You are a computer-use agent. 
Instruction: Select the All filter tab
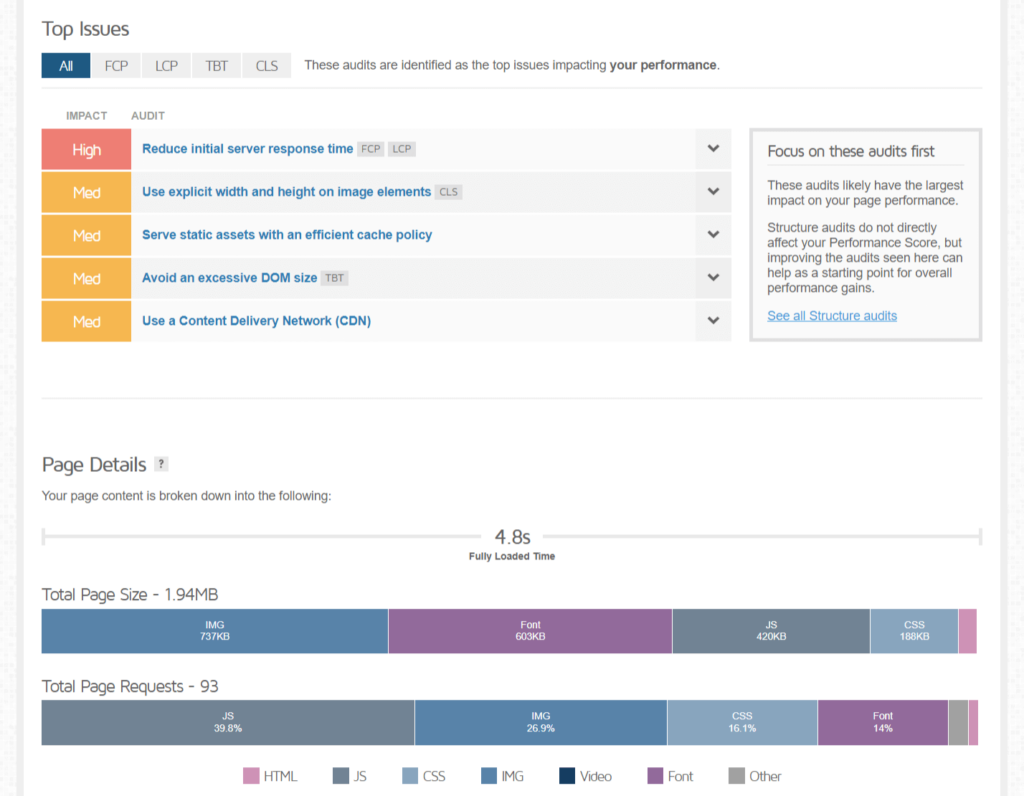pos(65,65)
